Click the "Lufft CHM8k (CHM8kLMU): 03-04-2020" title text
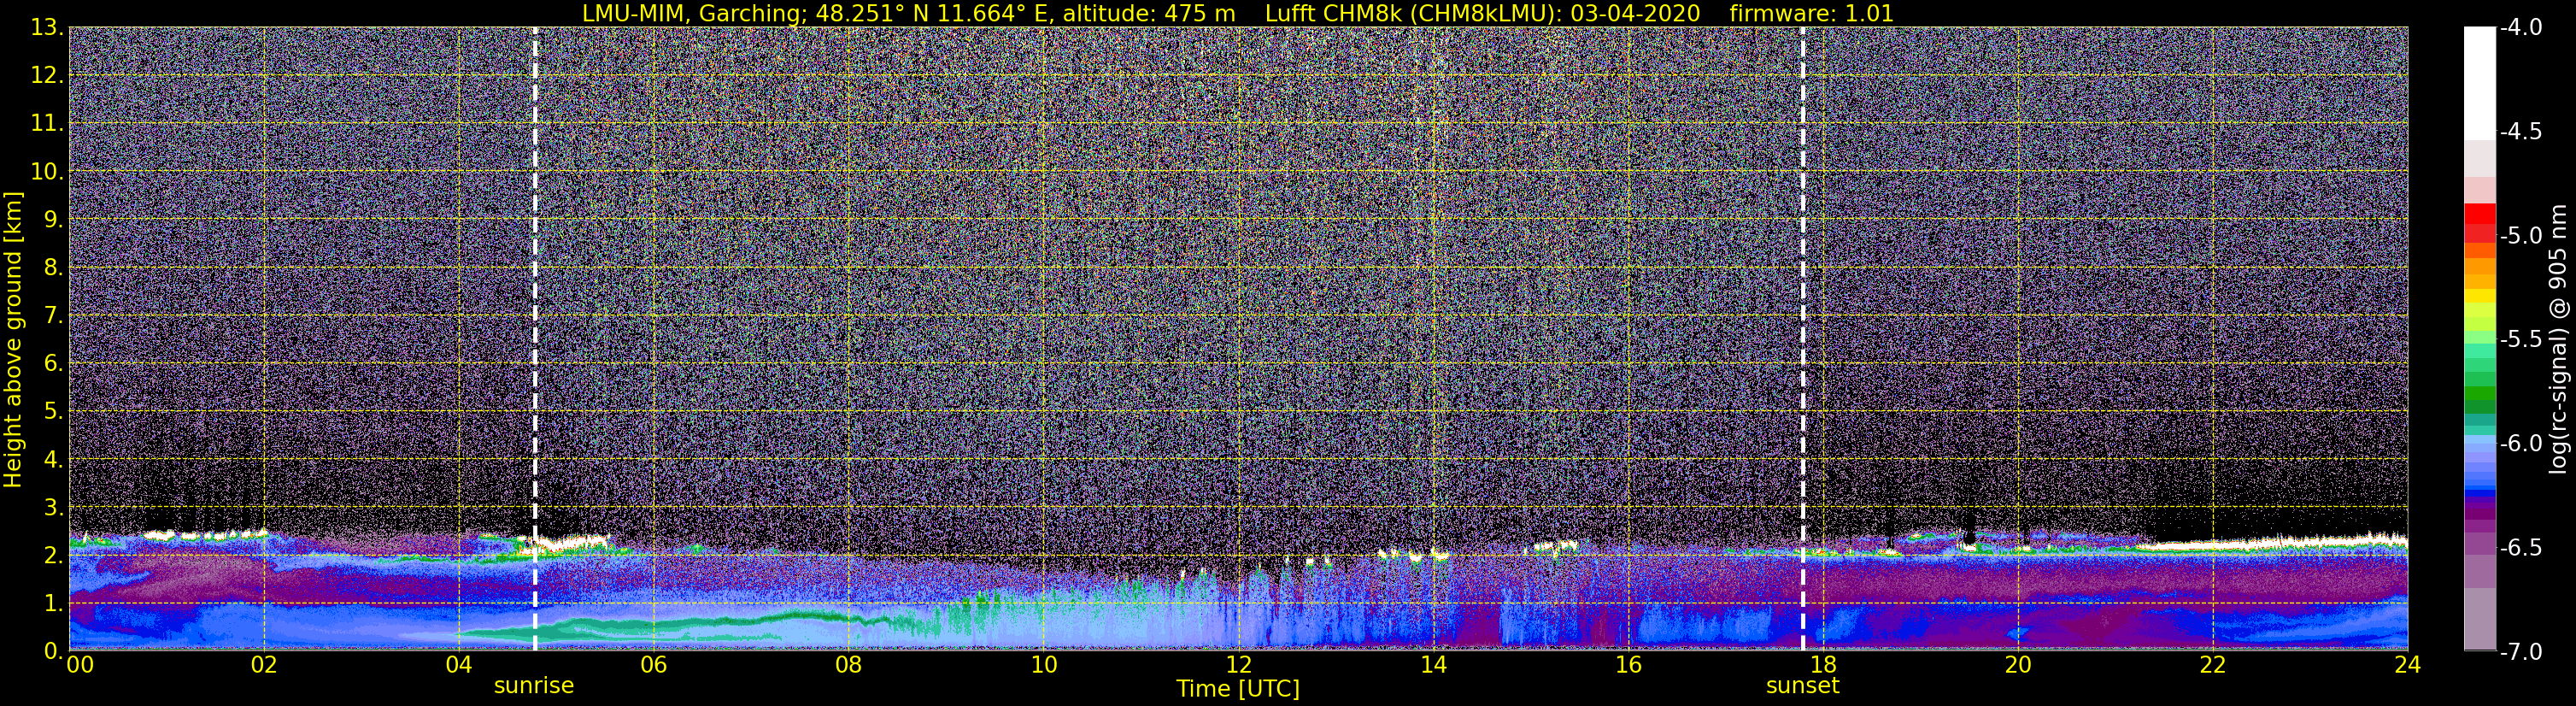The image size is (2576, 706). 1482,13
